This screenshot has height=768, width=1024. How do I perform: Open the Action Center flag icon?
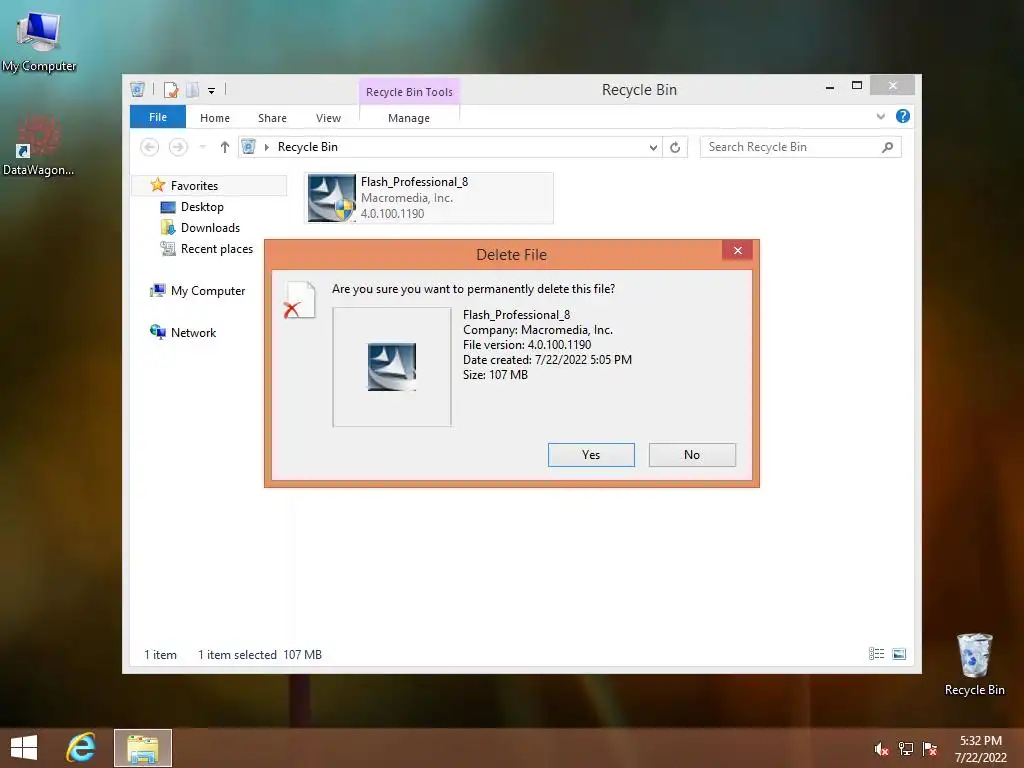[930, 749]
